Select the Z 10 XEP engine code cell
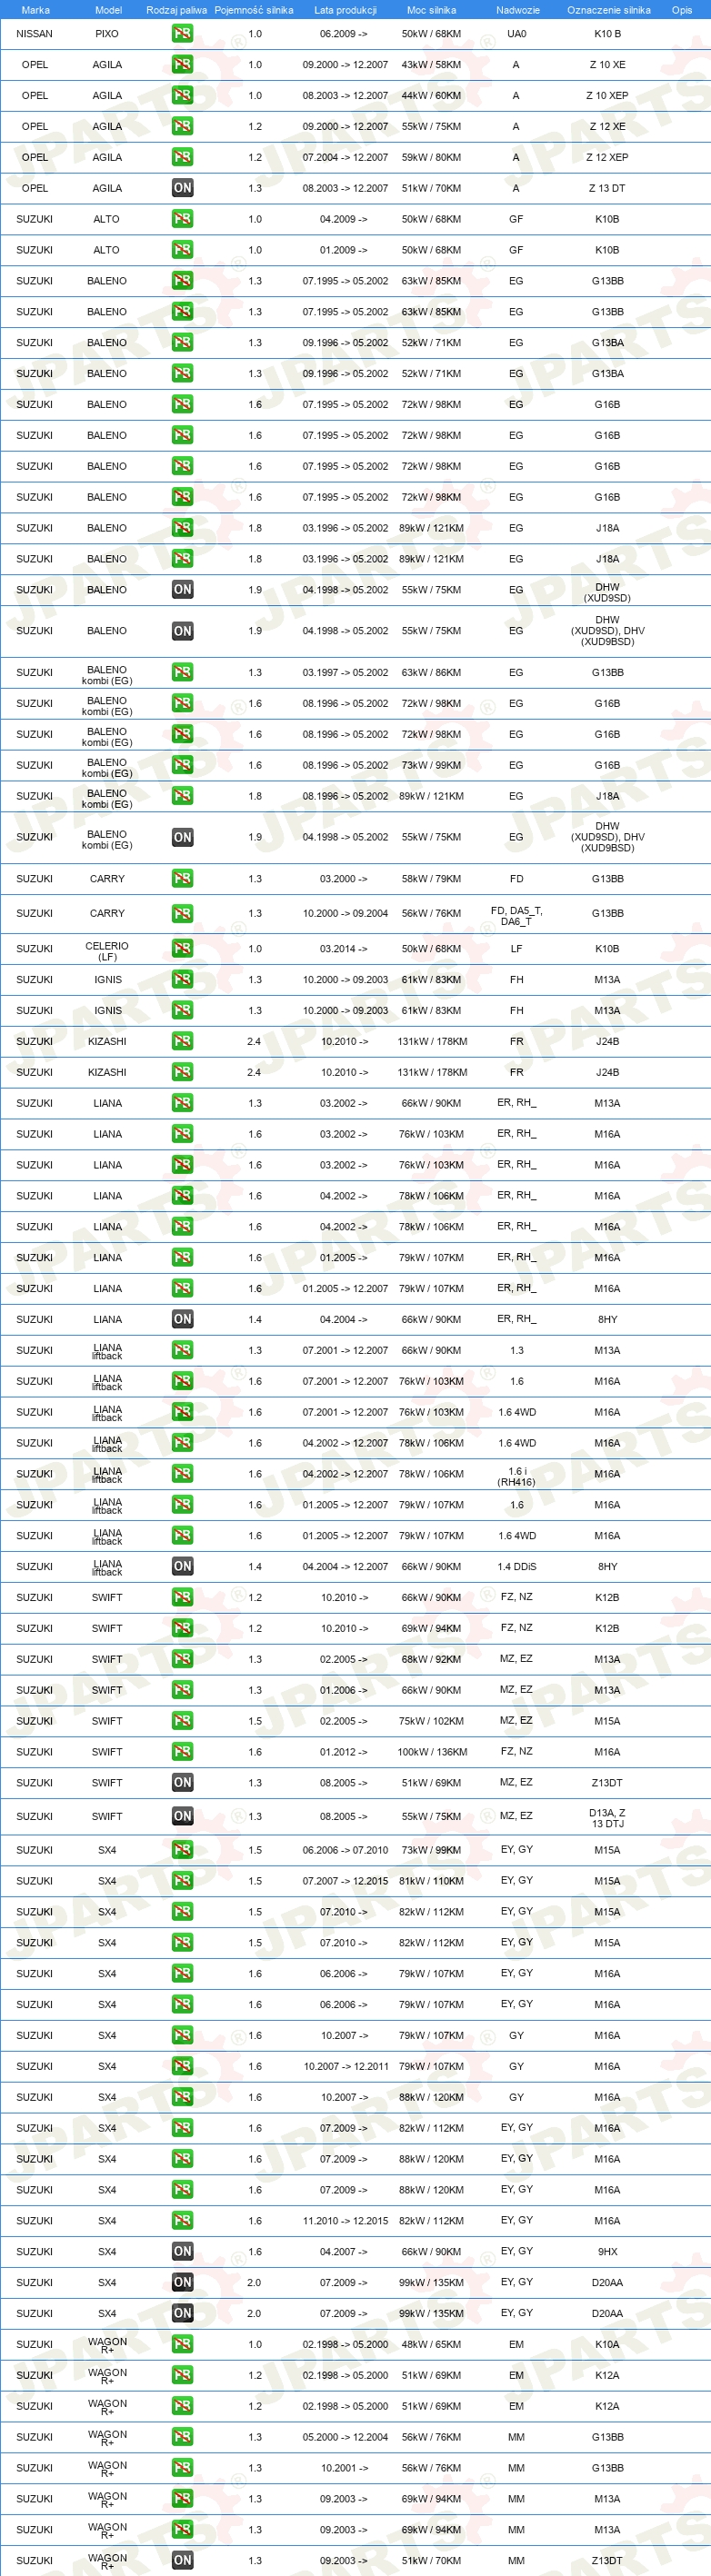 607,96
